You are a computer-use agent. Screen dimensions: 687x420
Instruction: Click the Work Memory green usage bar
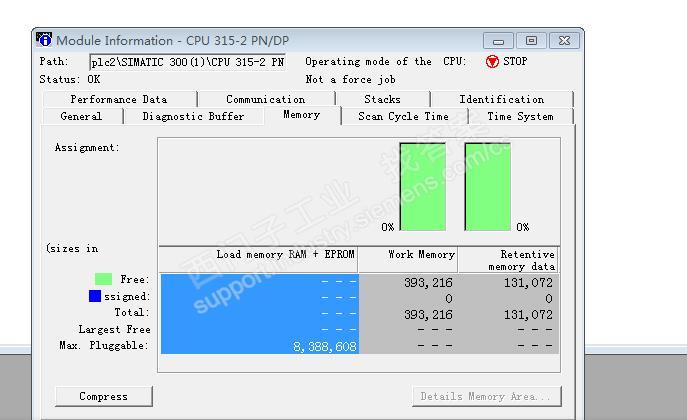[423, 186]
